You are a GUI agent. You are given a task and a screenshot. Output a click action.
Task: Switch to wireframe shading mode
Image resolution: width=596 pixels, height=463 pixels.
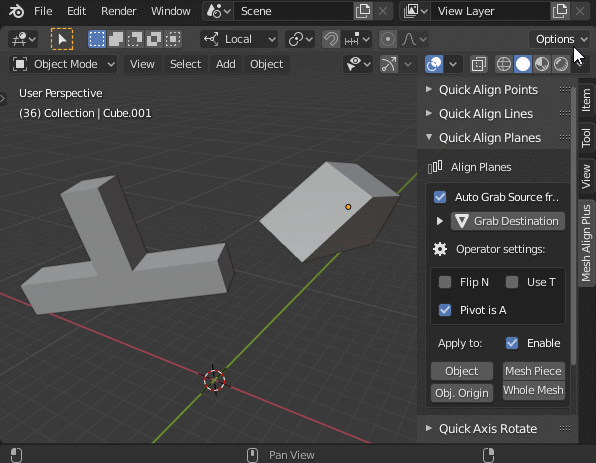pyautogui.click(x=504, y=64)
